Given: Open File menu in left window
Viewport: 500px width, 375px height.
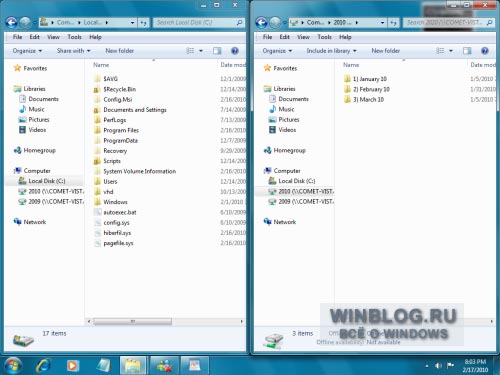Looking at the screenshot, I should tap(17, 37).
